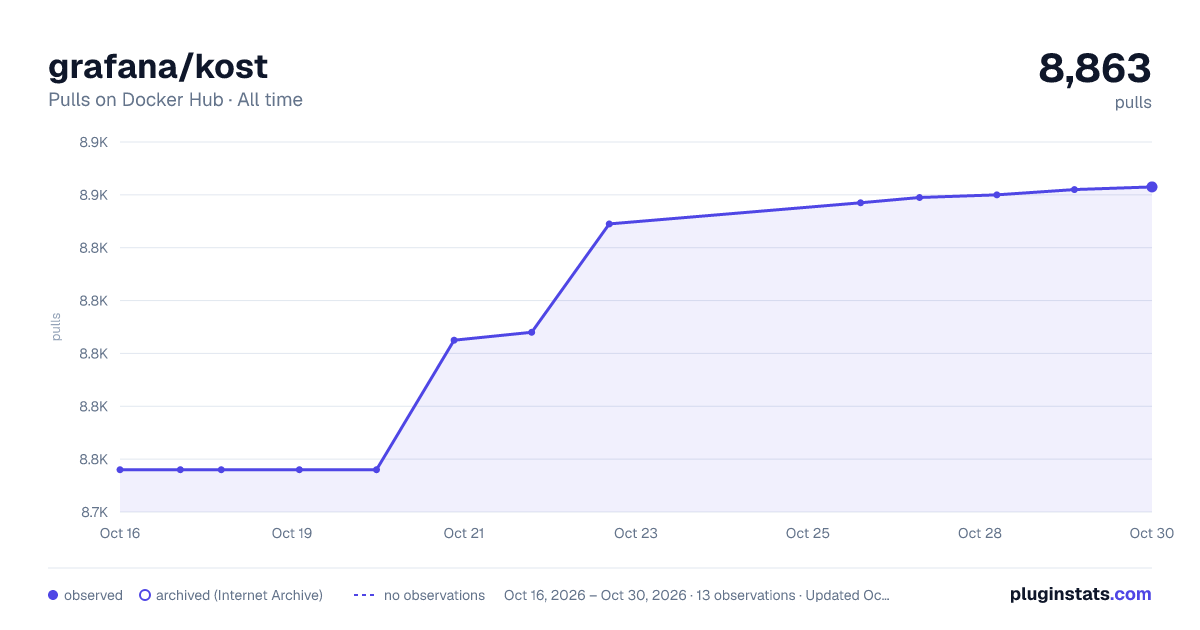Click the 'archived (Internet Archive)' legend label

(x=239, y=595)
